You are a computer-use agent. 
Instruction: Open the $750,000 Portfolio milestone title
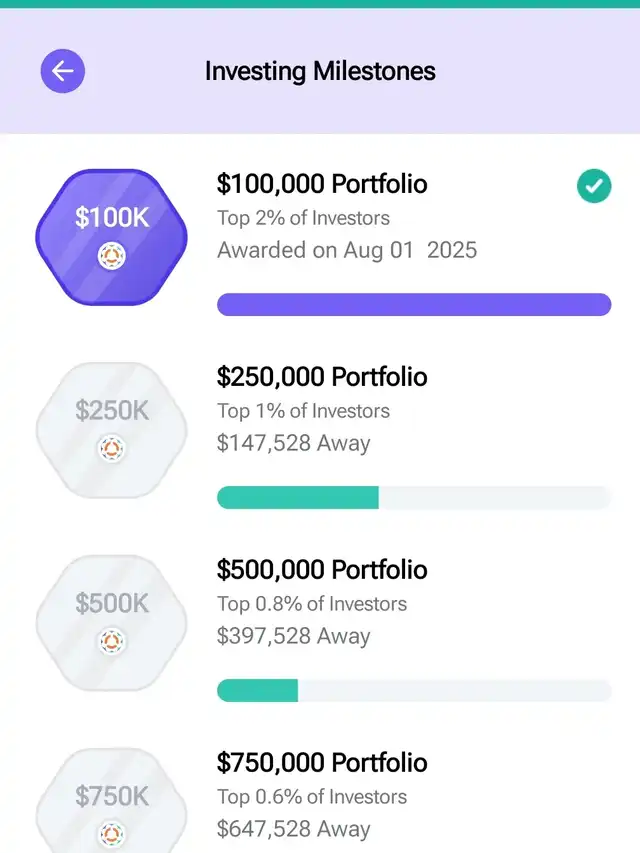pos(322,763)
